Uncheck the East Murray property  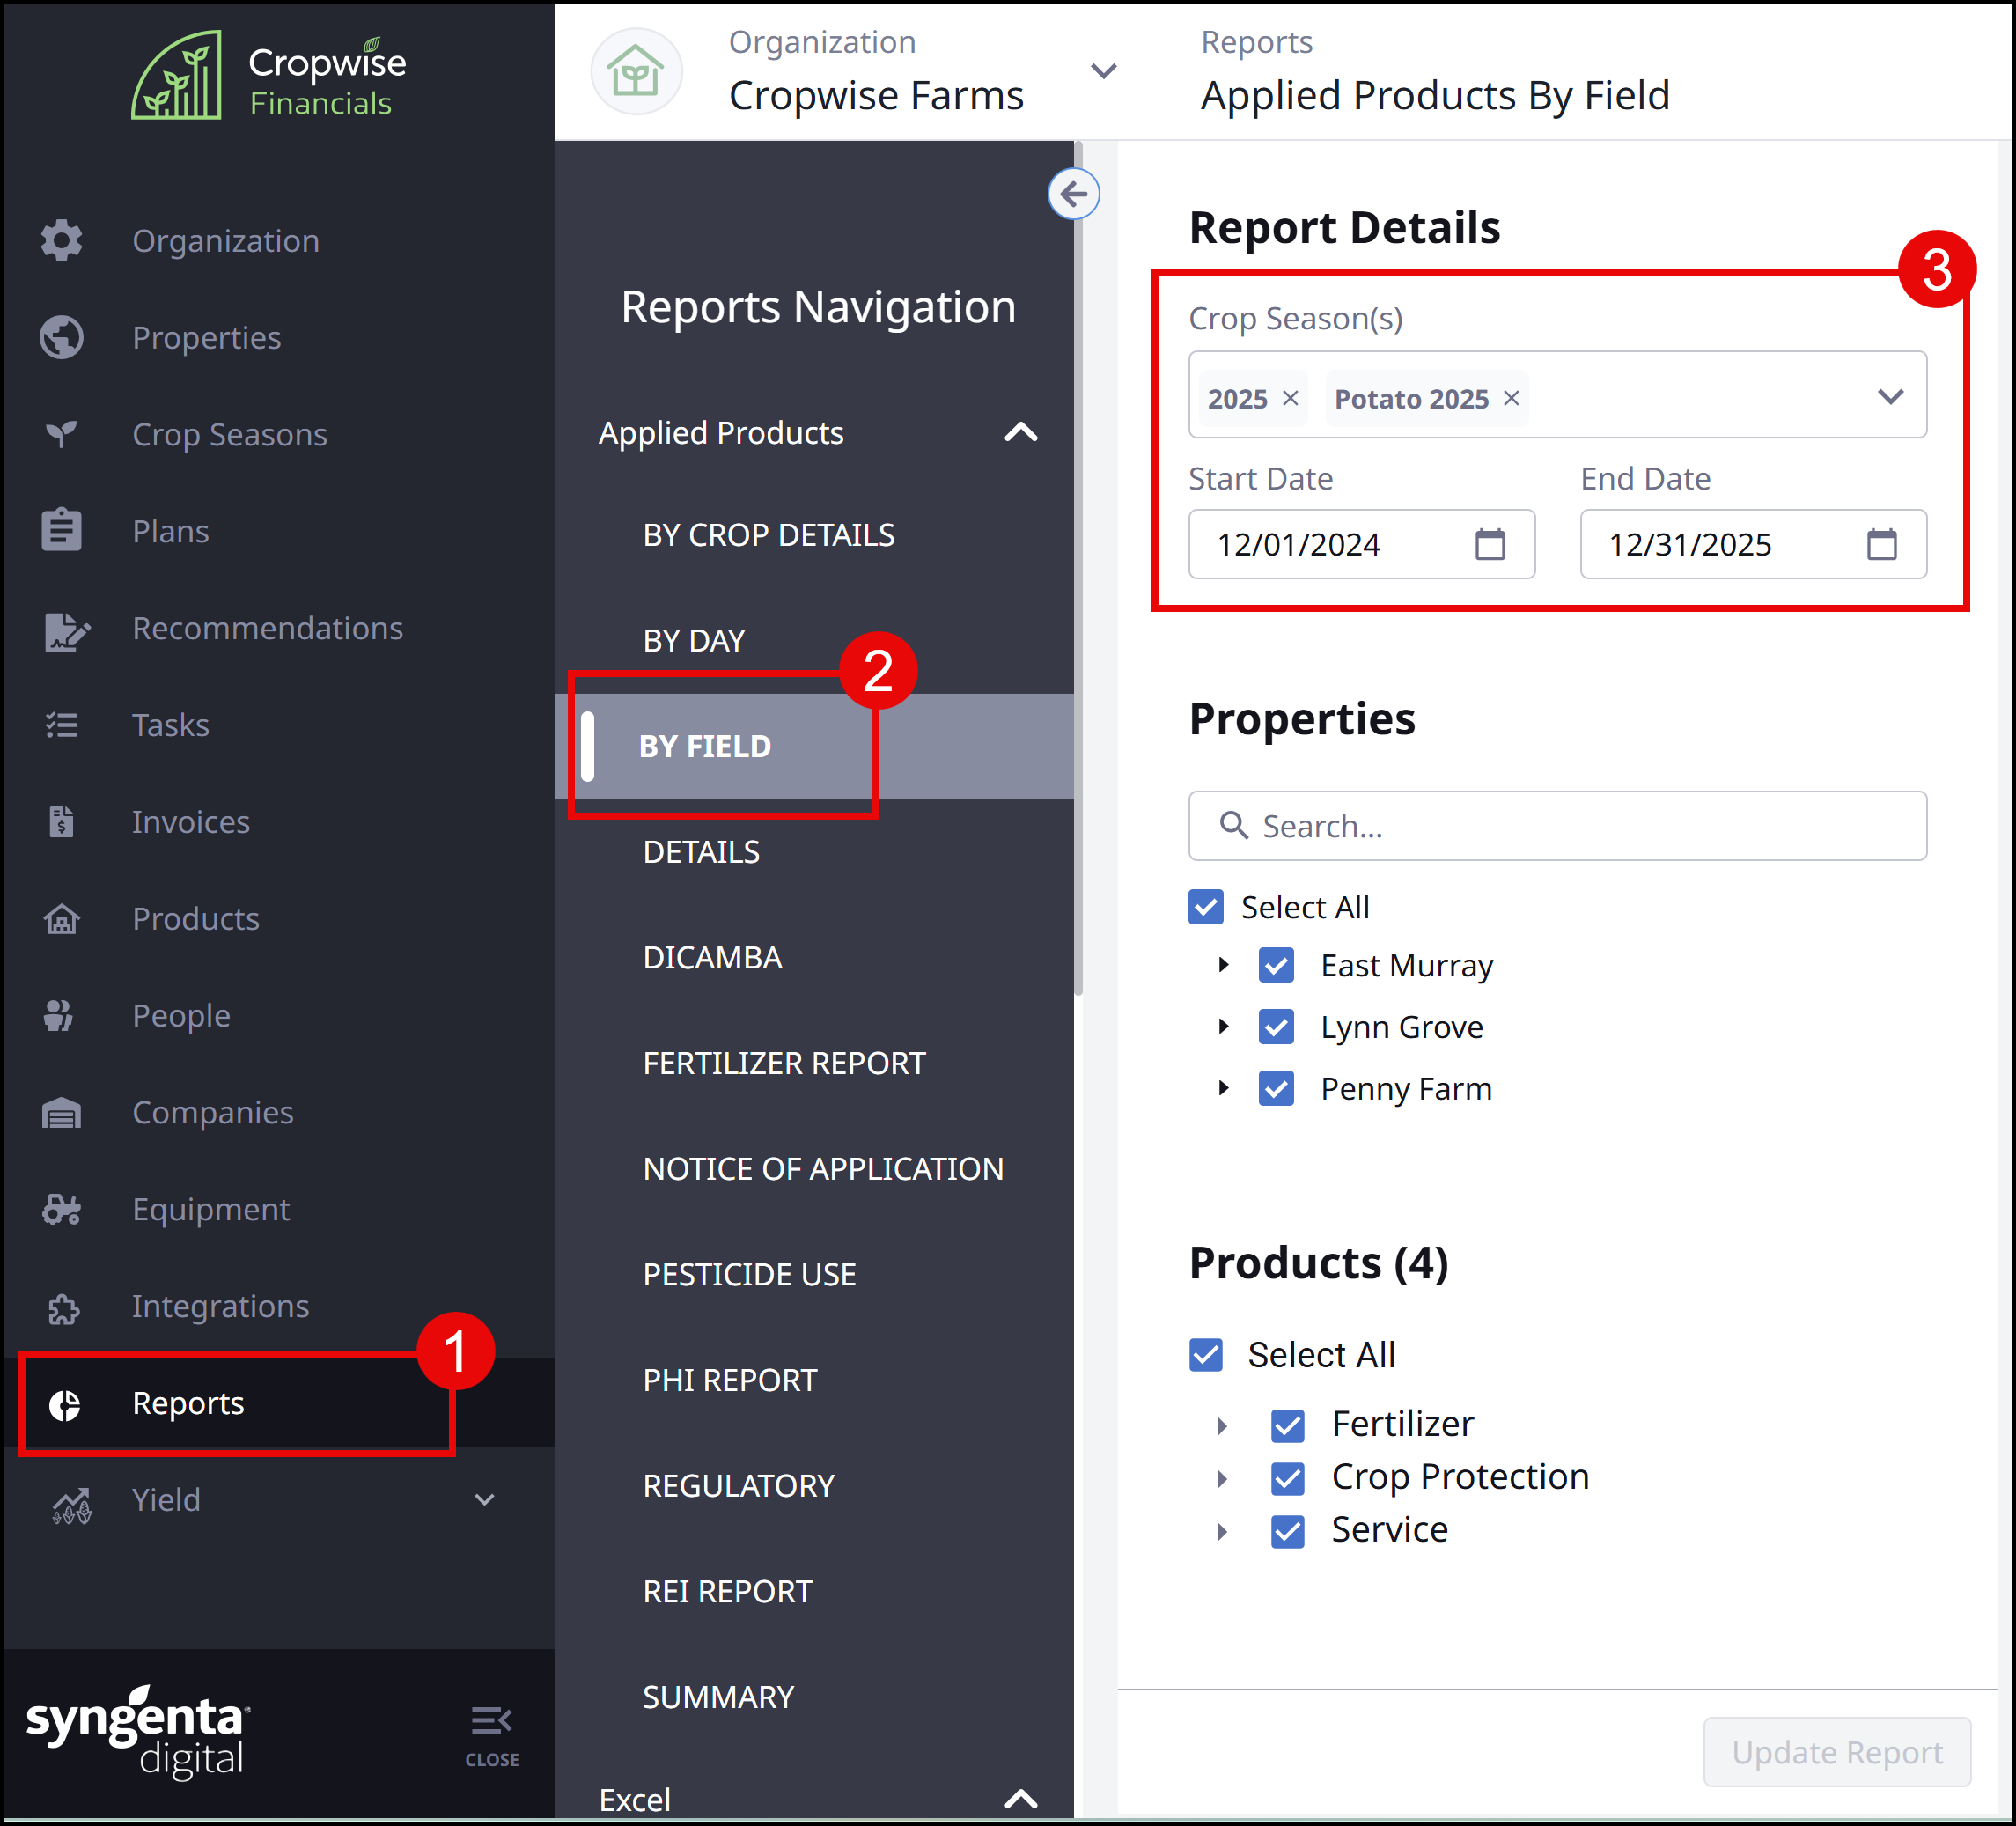(x=1276, y=965)
